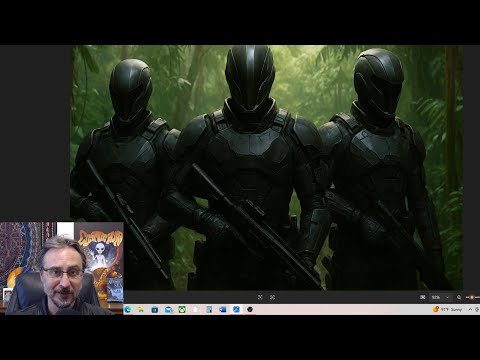Open the notepad-style taskbar app
Image resolution: width=480 pixels, height=360 pixels.
(x=209, y=310)
